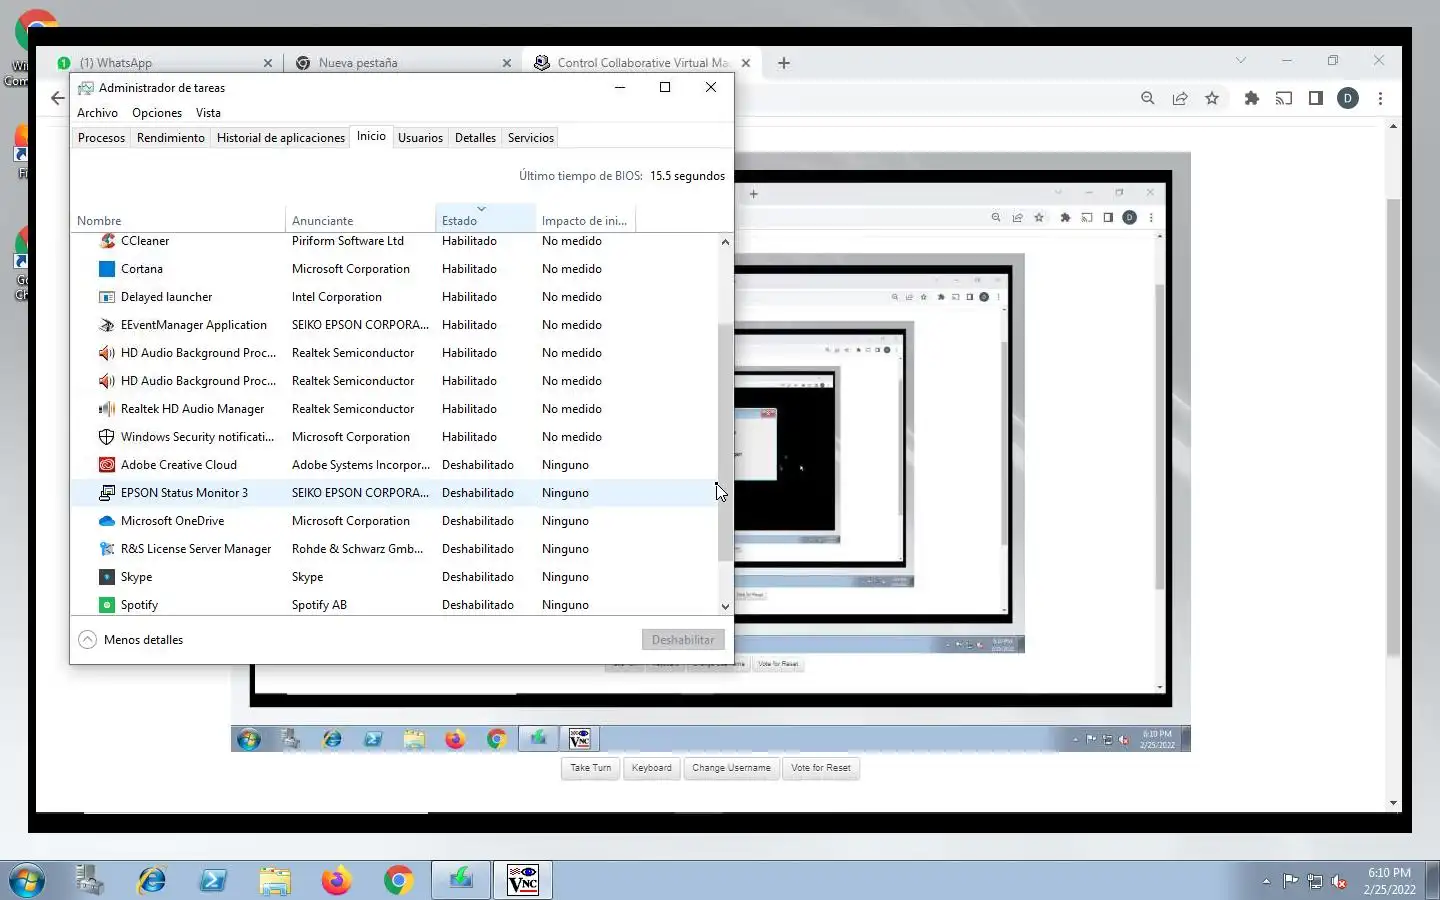The image size is (1440, 900).
Task: Sort by Impacto de inicio column header
Action: [x=584, y=221]
